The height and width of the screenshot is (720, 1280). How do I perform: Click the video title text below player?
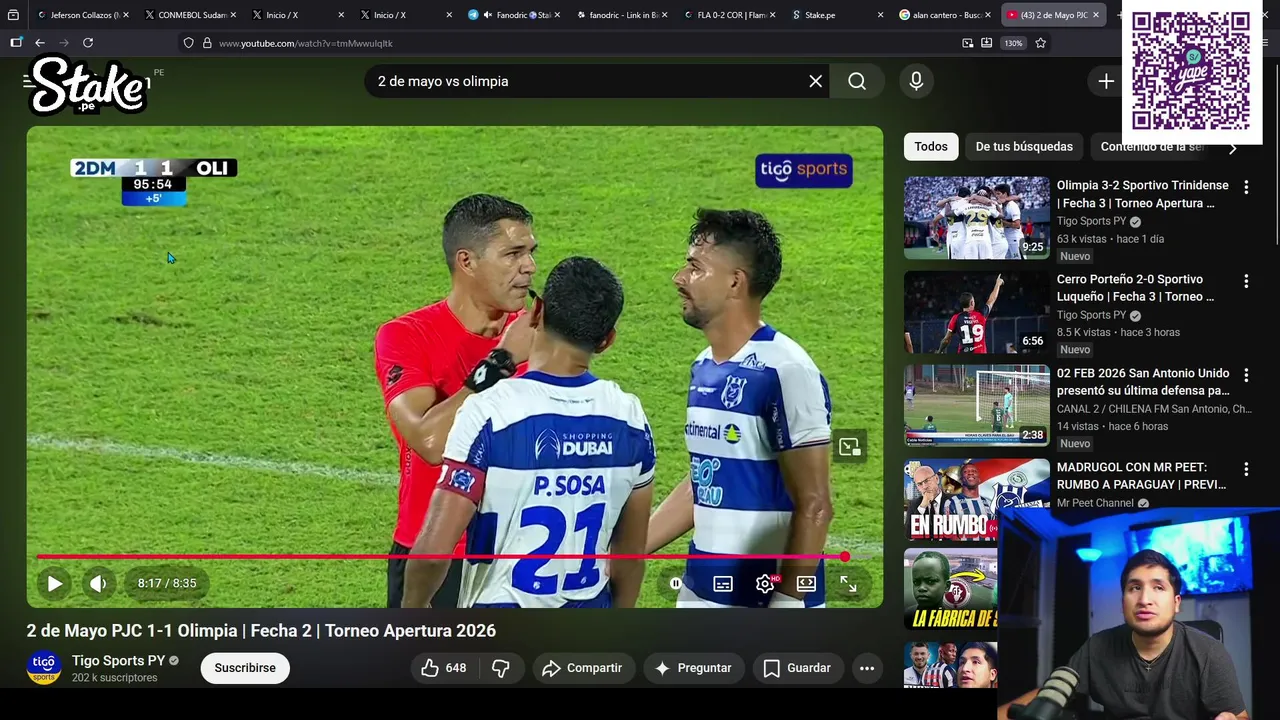261,630
